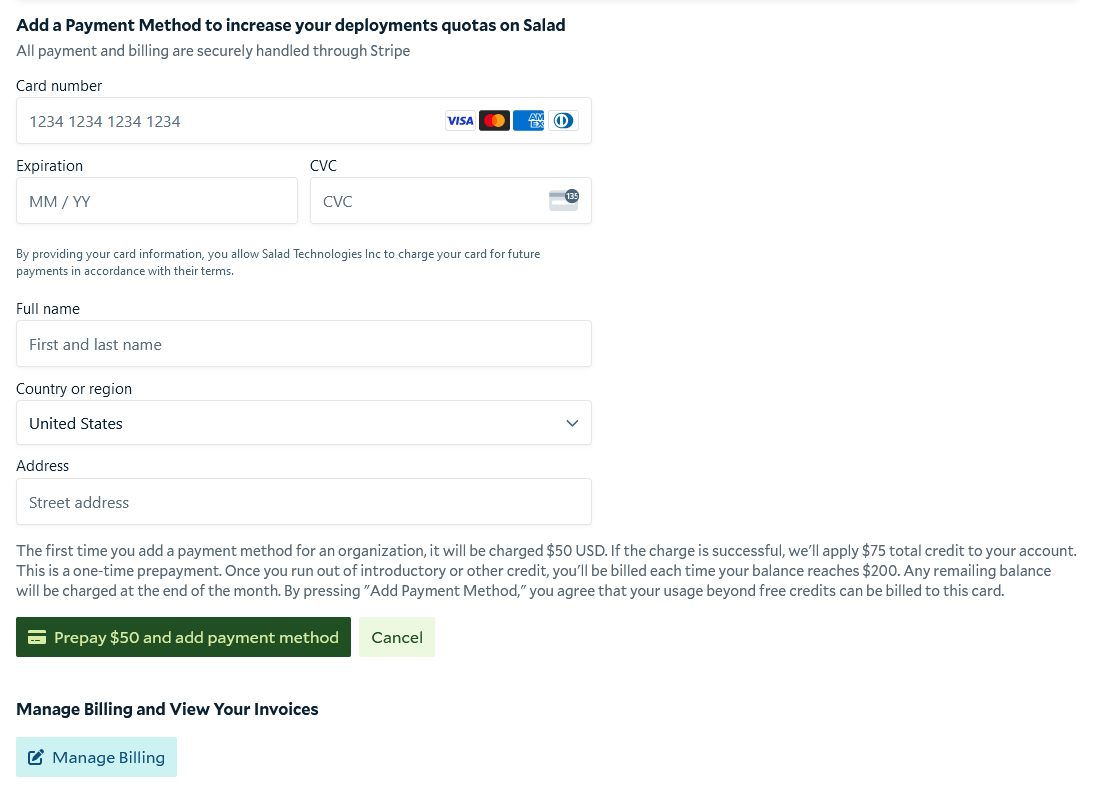Open the terms link in the Stripe disclaimer
The width and height of the screenshot is (1095, 804).
(x=215, y=270)
